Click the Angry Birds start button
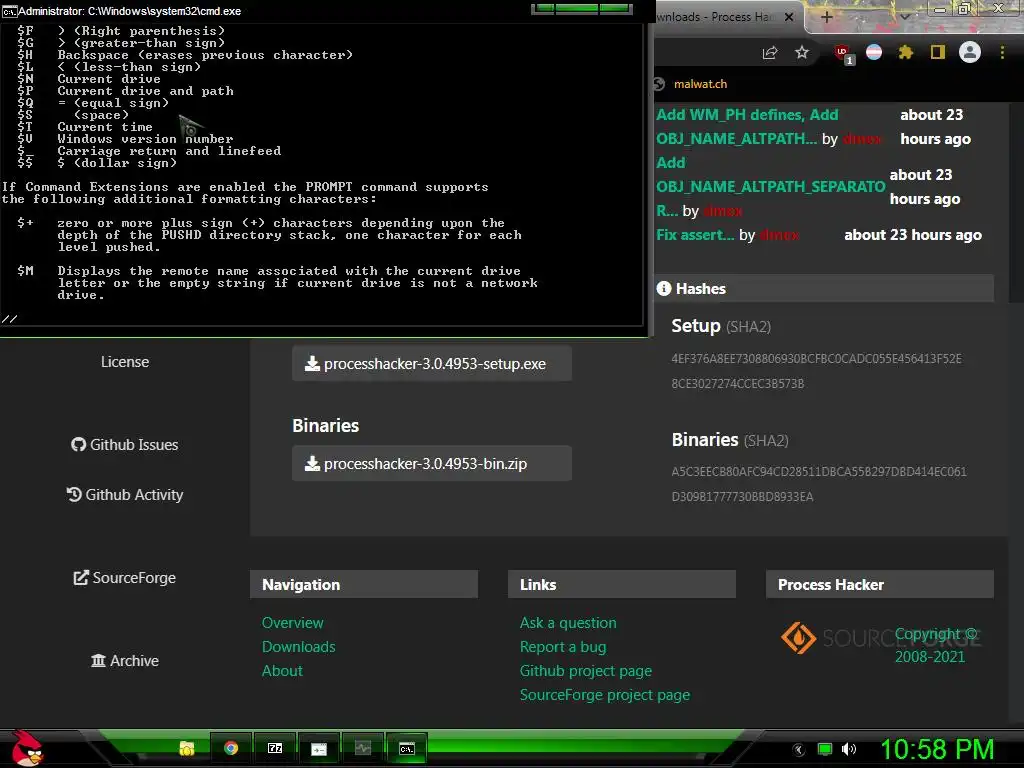The width and height of the screenshot is (1024, 768). (27, 748)
